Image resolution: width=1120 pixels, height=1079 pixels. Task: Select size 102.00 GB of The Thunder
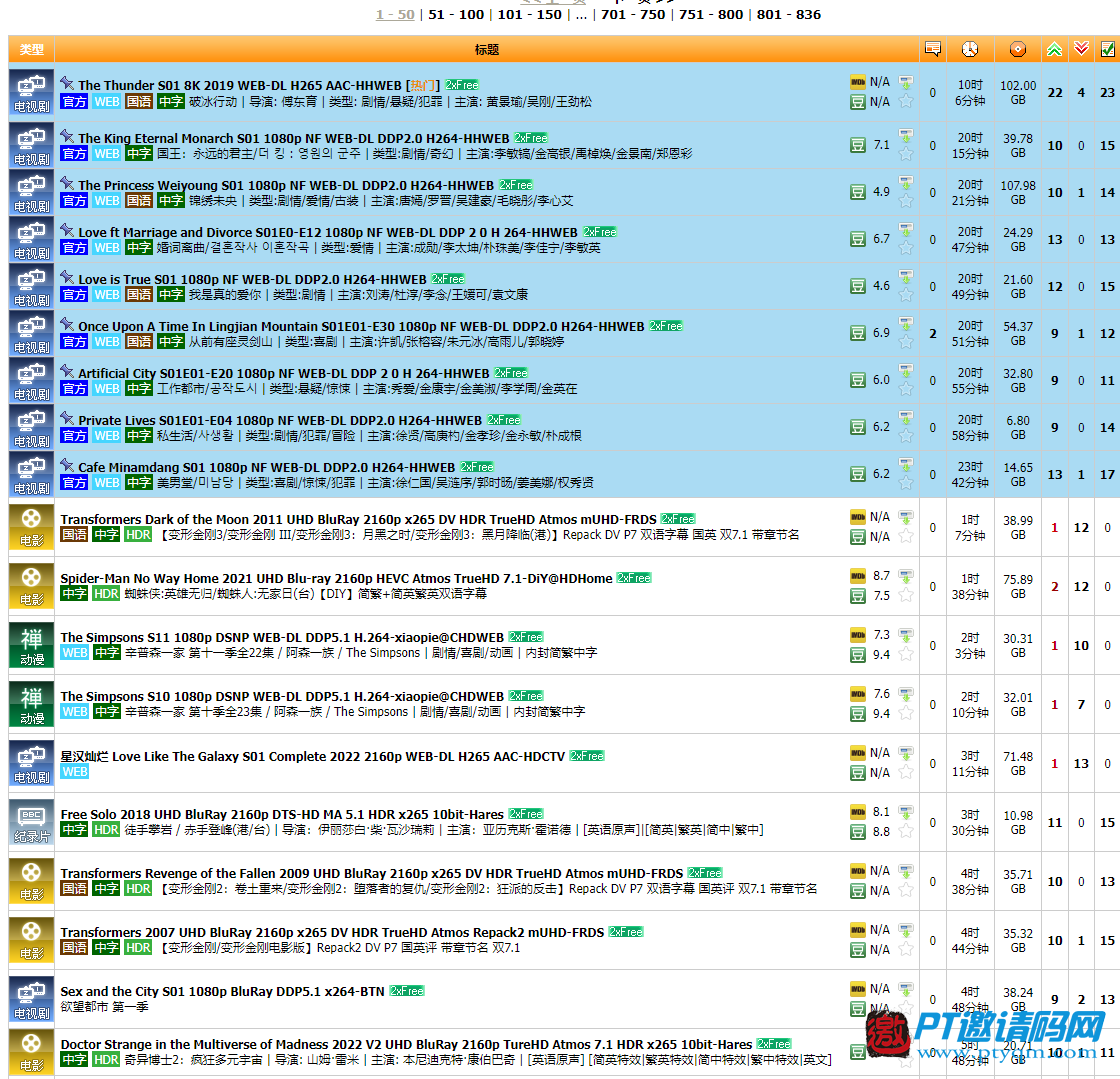1018,93
